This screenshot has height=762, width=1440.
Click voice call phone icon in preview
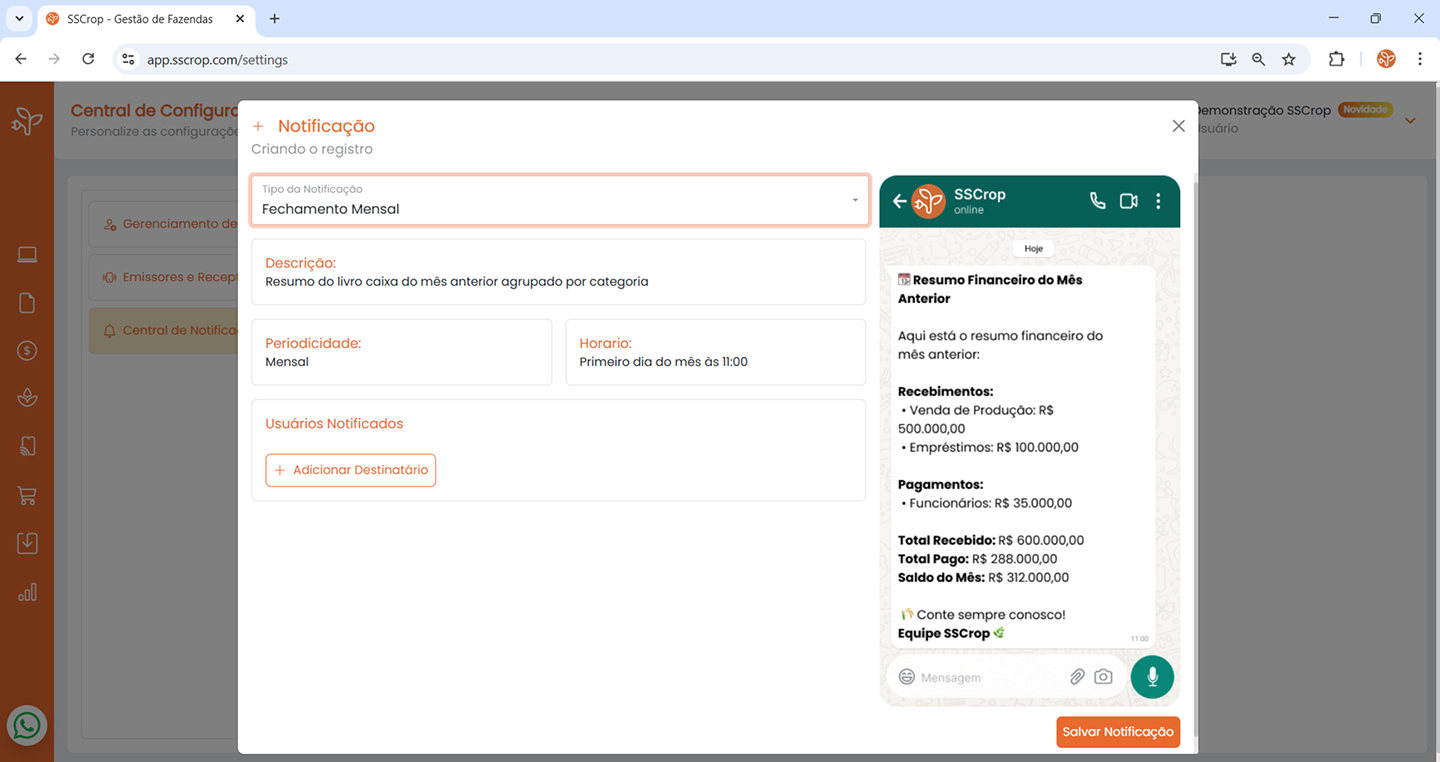pos(1097,201)
